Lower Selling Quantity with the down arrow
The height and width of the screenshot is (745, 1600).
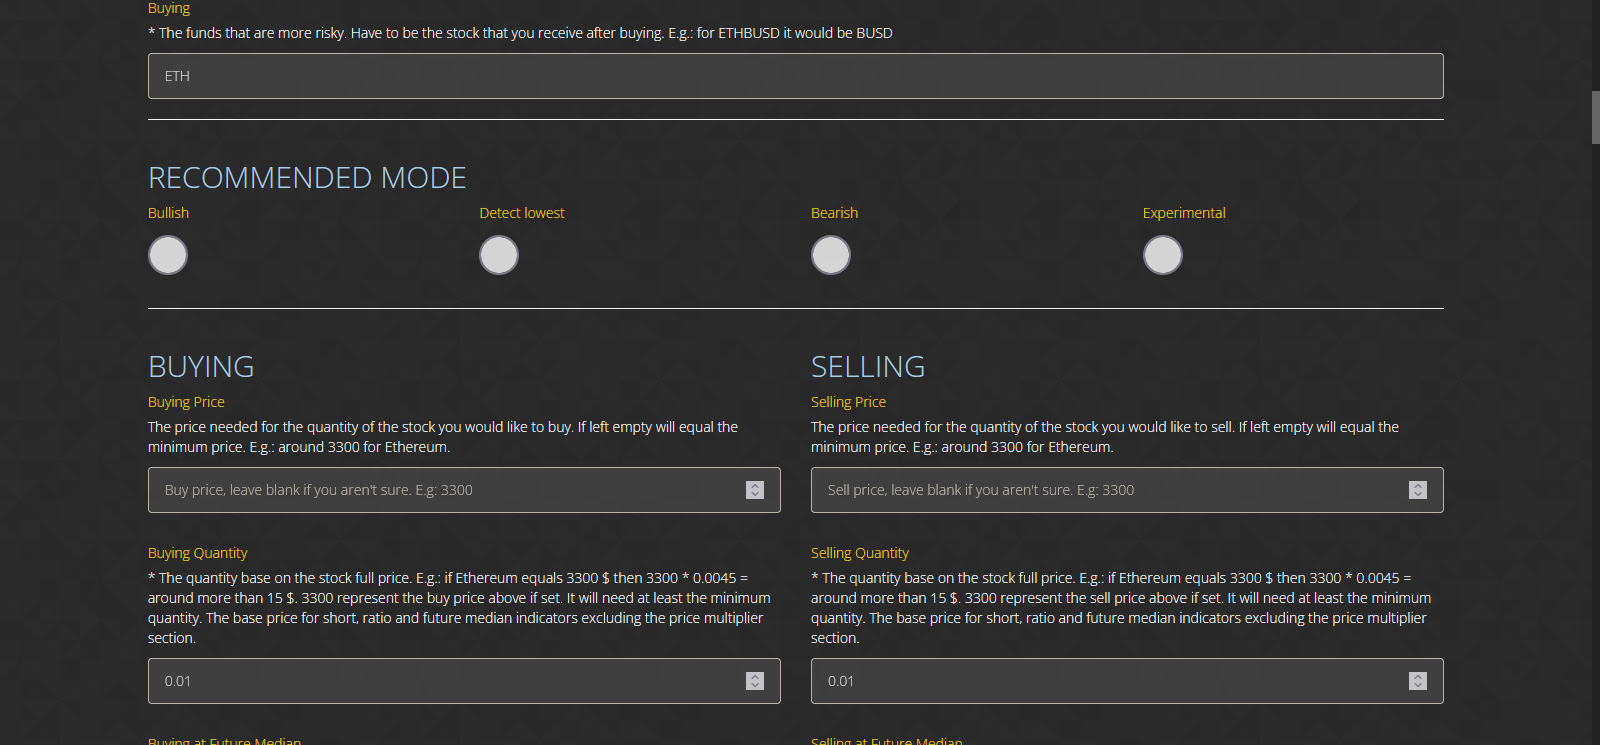1418,685
